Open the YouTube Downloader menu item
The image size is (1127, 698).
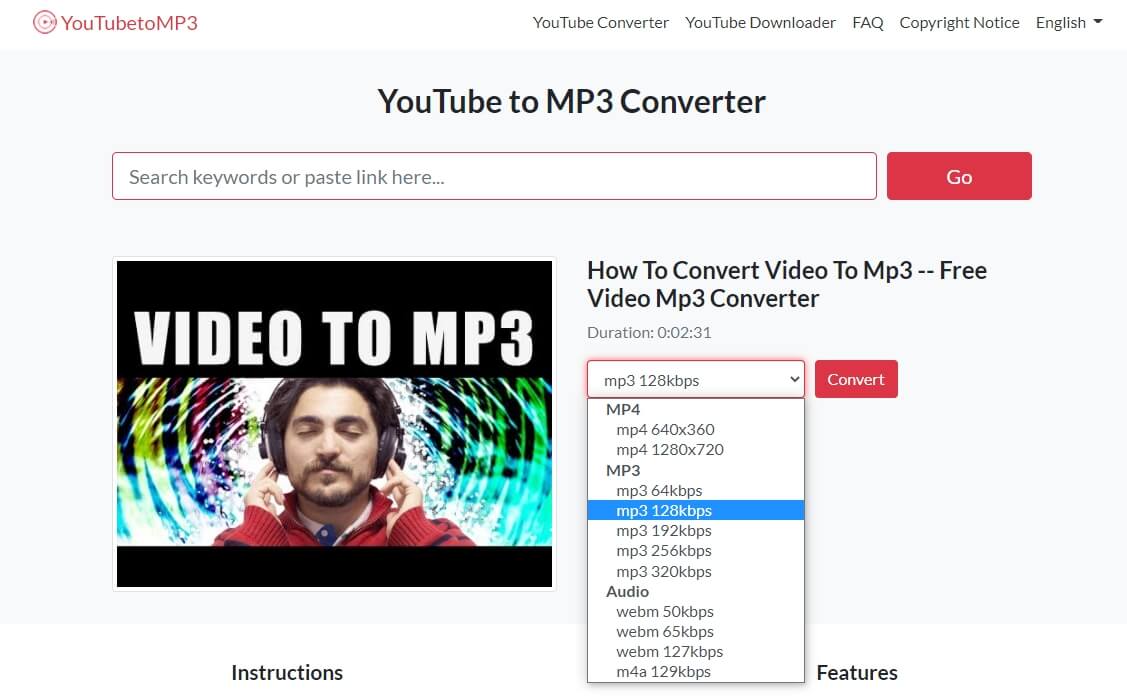click(761, 22)
